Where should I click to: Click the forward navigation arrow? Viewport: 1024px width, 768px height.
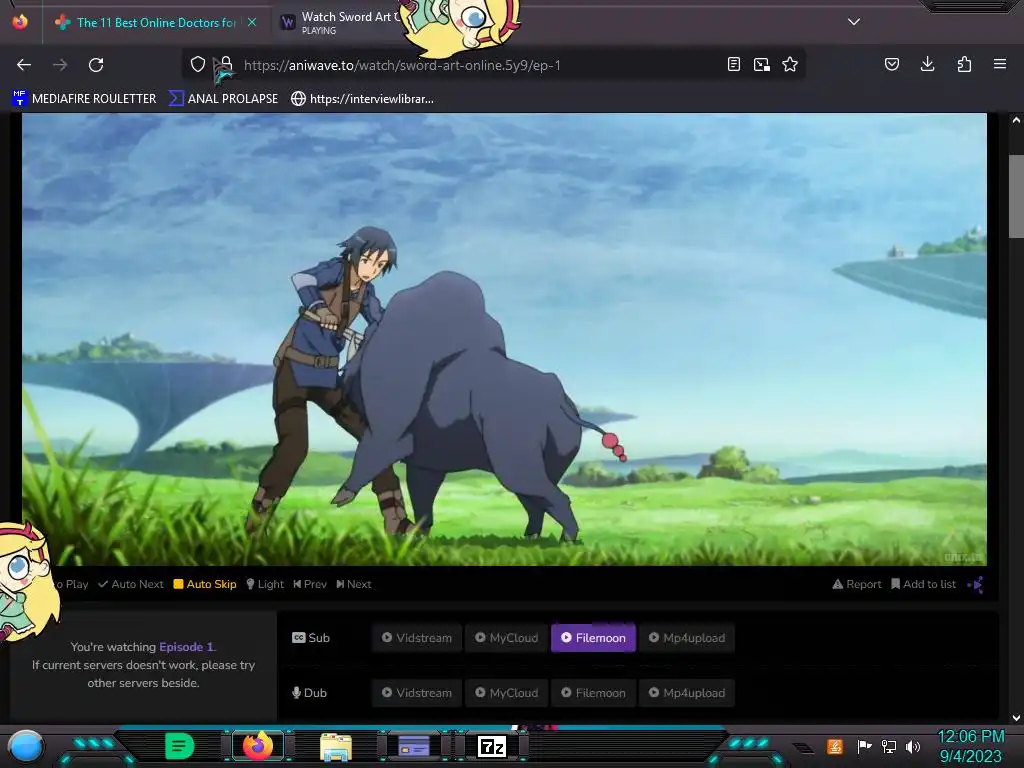[x=60, y=65]
